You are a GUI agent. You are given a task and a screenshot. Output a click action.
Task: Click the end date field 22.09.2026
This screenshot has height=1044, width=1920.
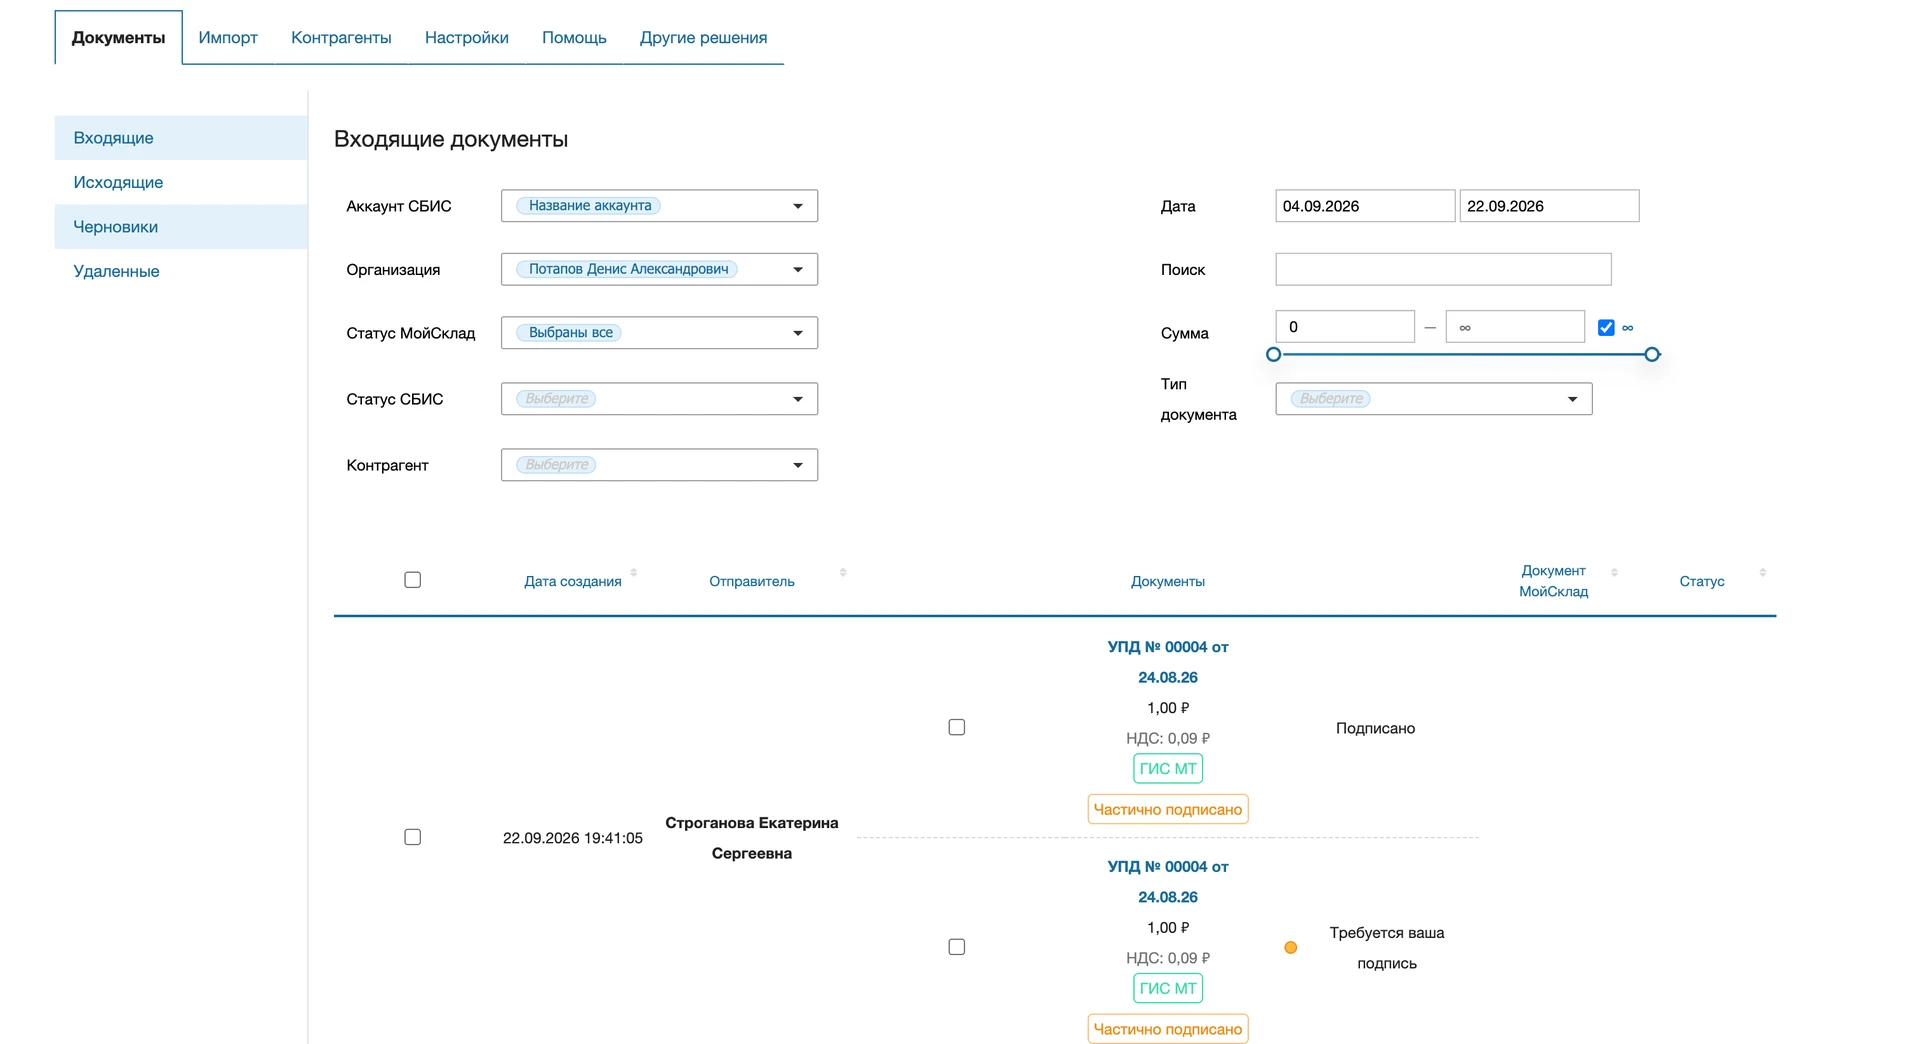coord(1549,206)
